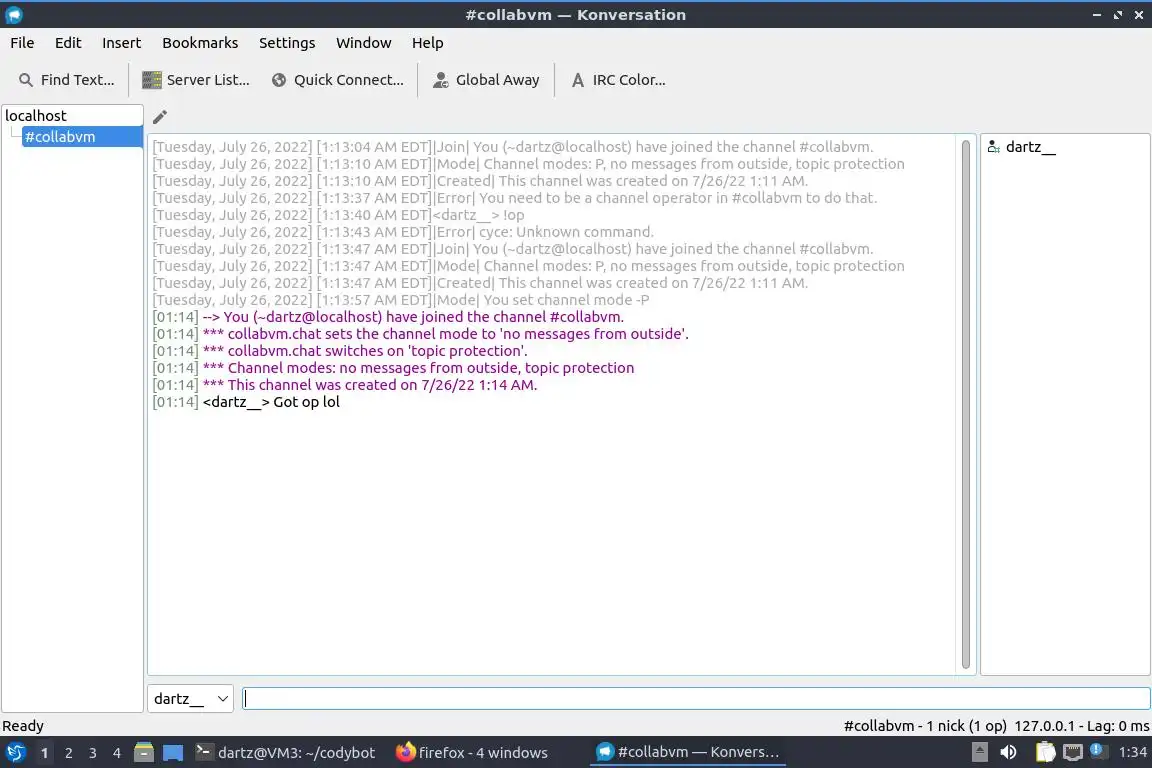Click the chat log vertical scrollbar
1152x768 pixels.
pos(965,403)
